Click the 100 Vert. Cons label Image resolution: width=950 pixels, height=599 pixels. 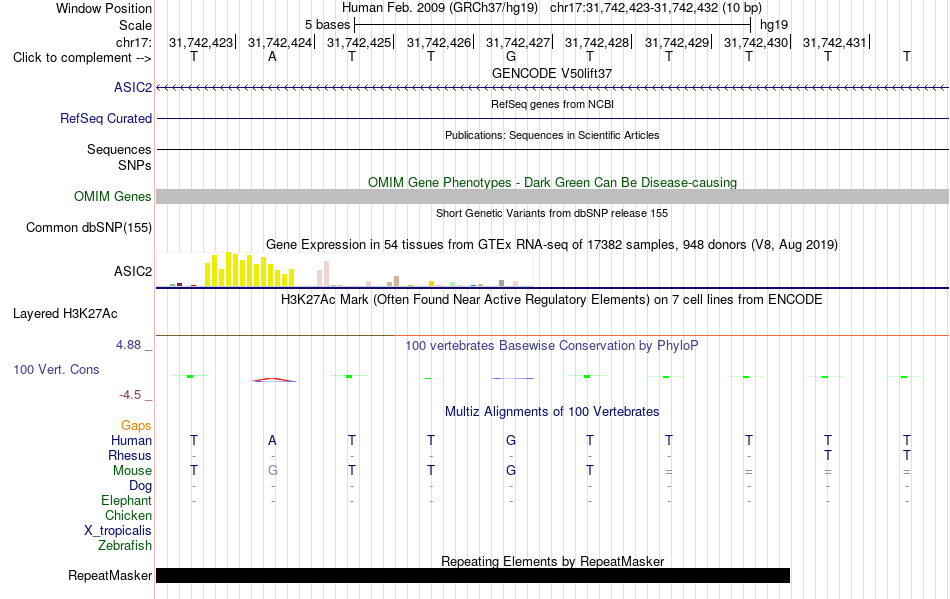(x=56, y=369)
